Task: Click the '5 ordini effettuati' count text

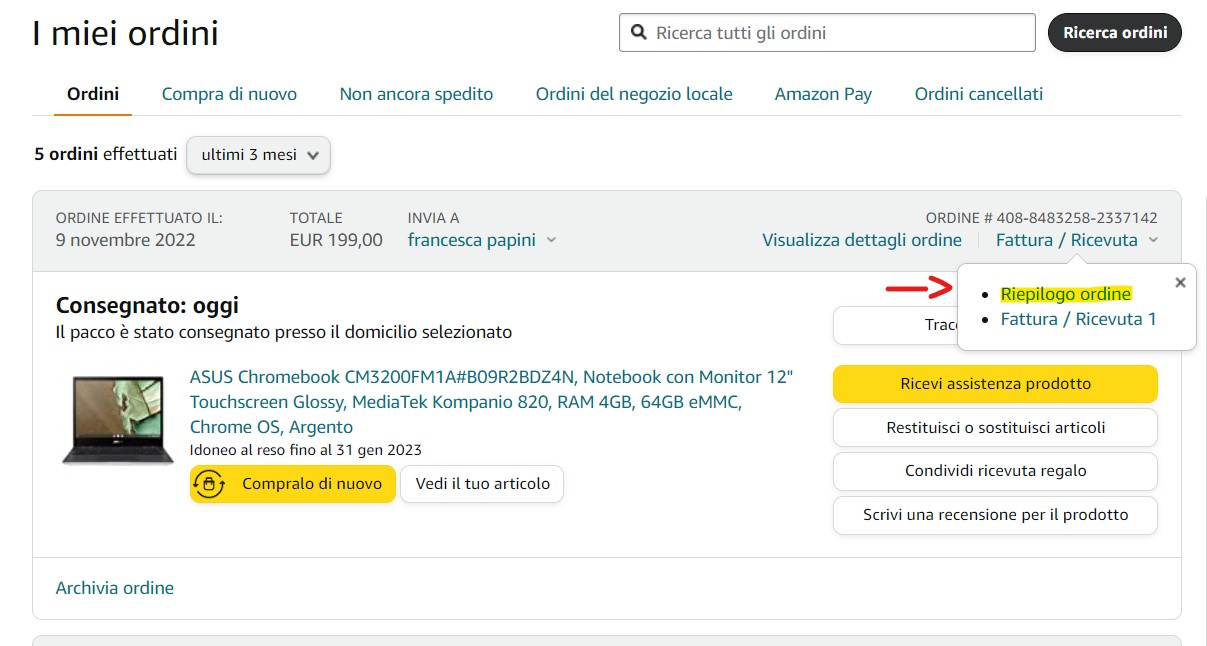Action: pos(105,154)
